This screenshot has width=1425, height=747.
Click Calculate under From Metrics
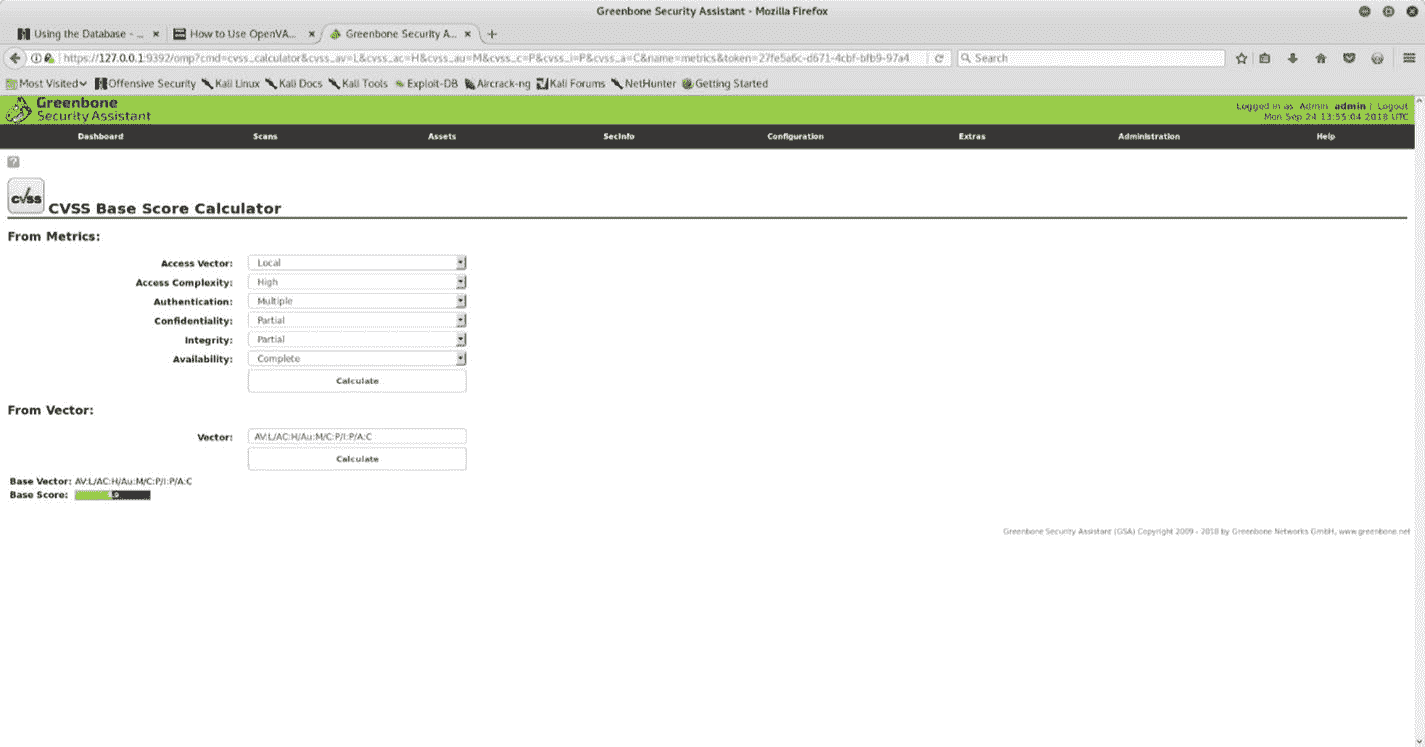(x=357, y=381)
